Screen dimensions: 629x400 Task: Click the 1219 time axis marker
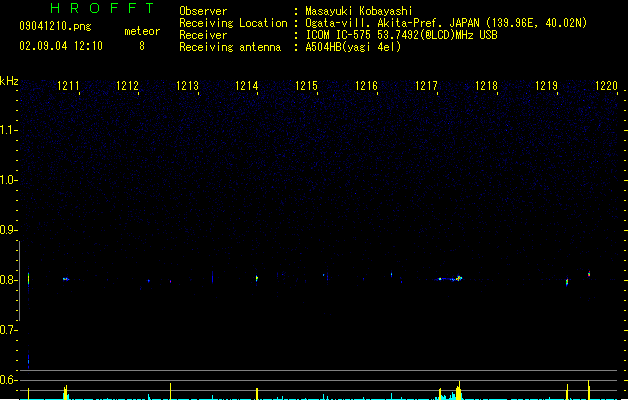546,86
